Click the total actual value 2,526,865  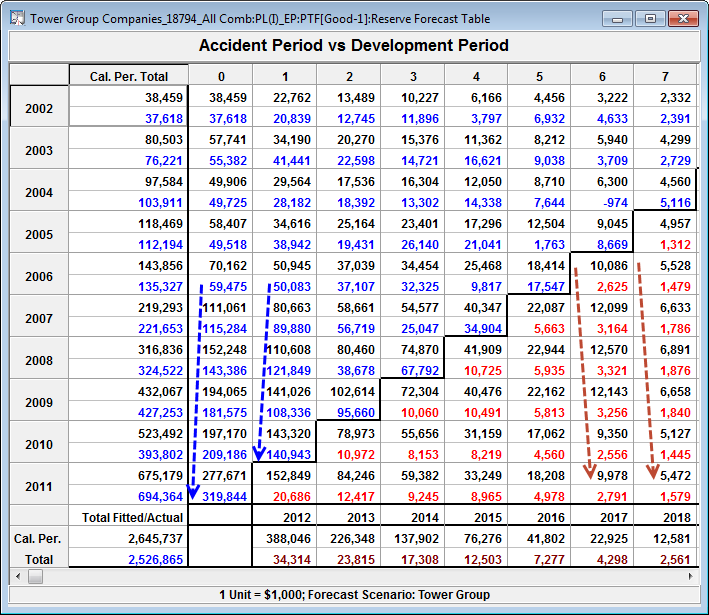[128, 559]
